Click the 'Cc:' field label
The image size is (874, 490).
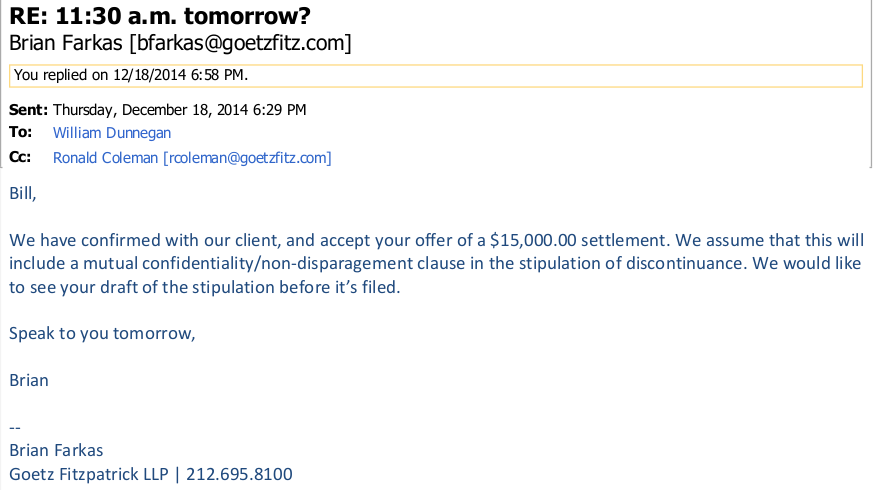[21, 158]
